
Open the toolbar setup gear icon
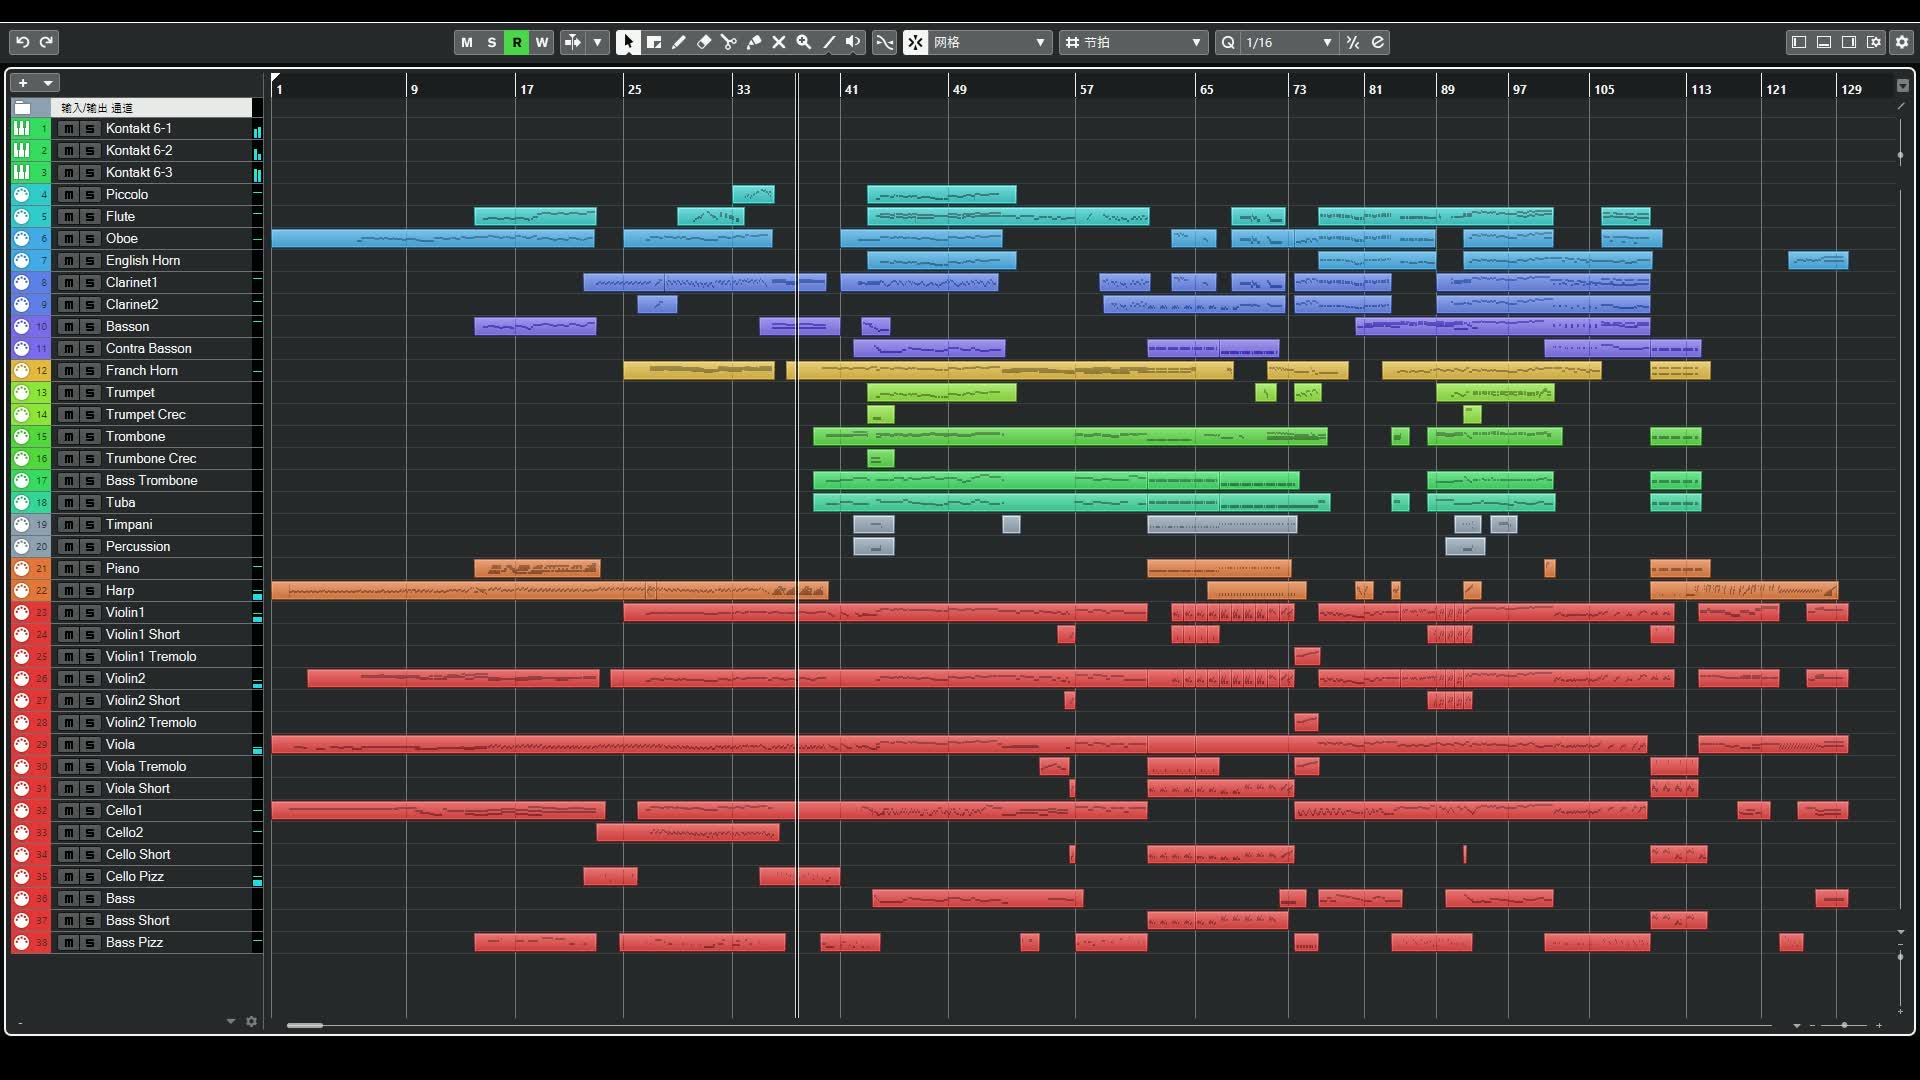(x=1902, y=42)
